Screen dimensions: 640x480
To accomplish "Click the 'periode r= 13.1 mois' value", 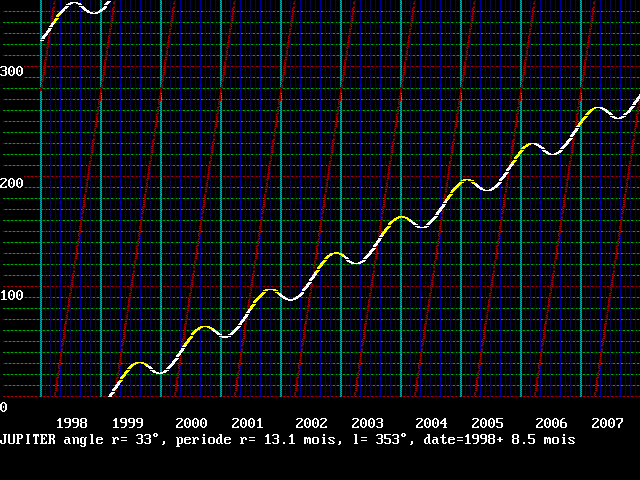I will [256, 440].
